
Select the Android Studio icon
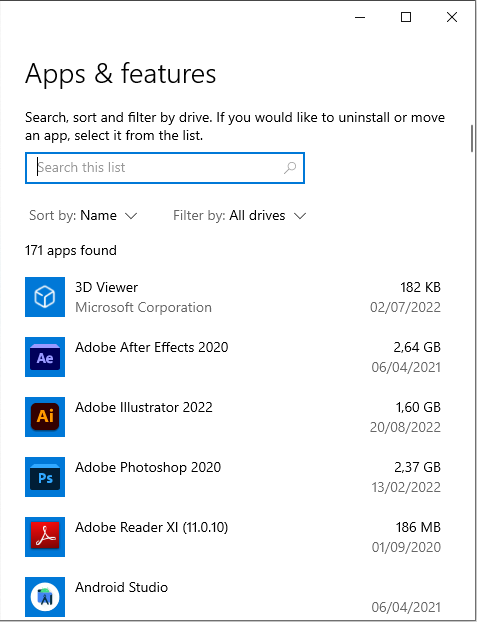(45, 597)
